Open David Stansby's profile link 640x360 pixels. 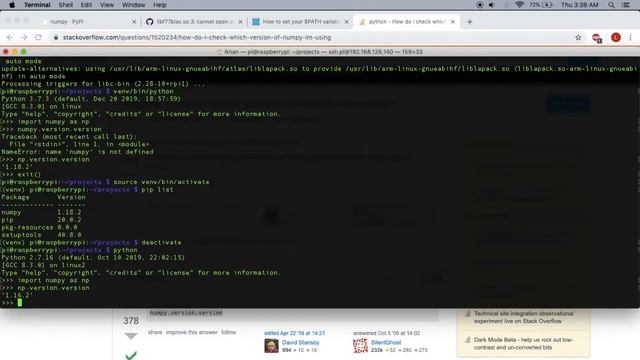pos(300,342)
